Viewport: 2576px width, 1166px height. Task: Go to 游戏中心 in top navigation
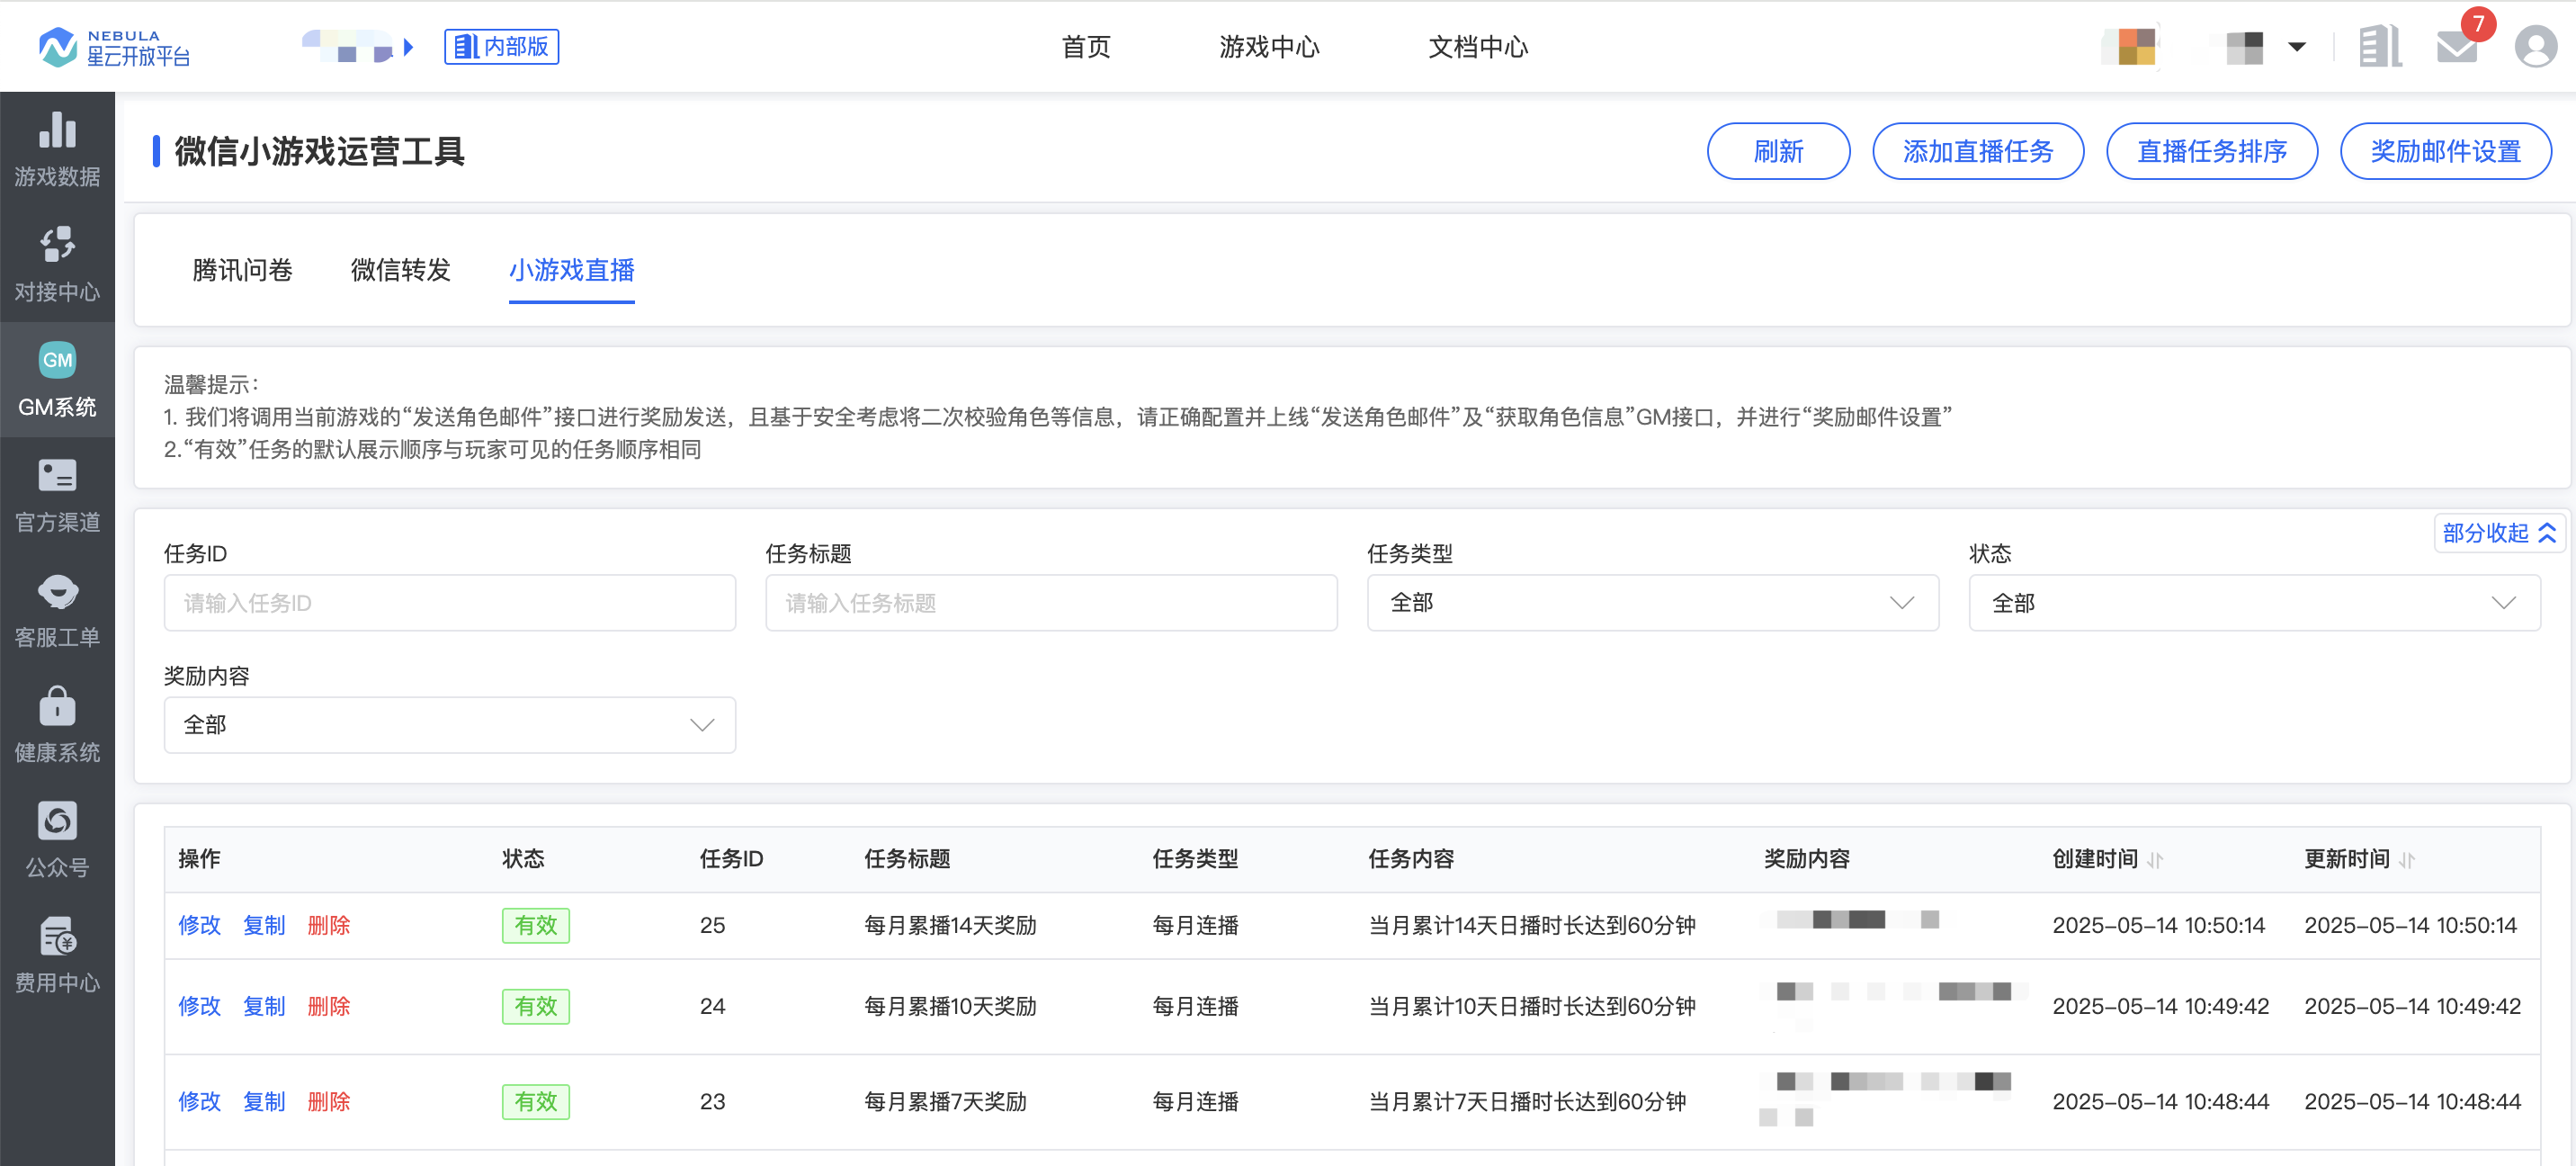click(1268, 47)
